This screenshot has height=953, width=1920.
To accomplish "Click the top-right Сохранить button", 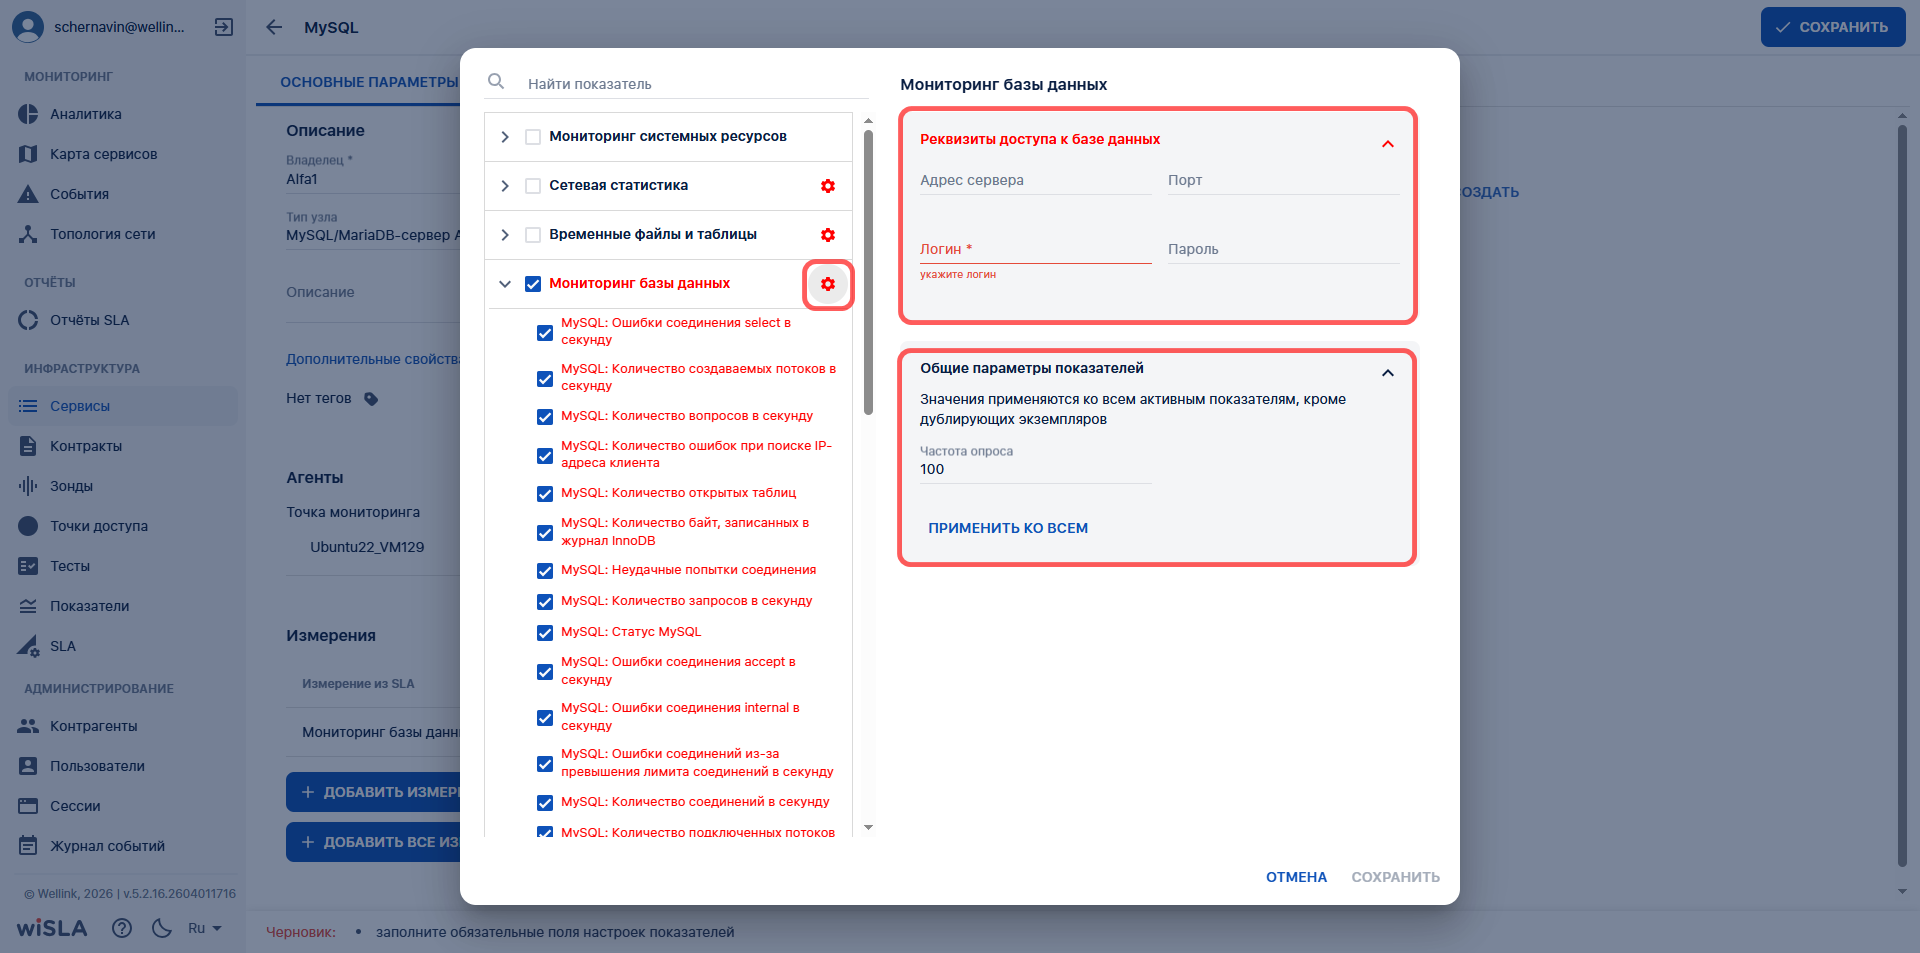I will [x=1833, y=27].
